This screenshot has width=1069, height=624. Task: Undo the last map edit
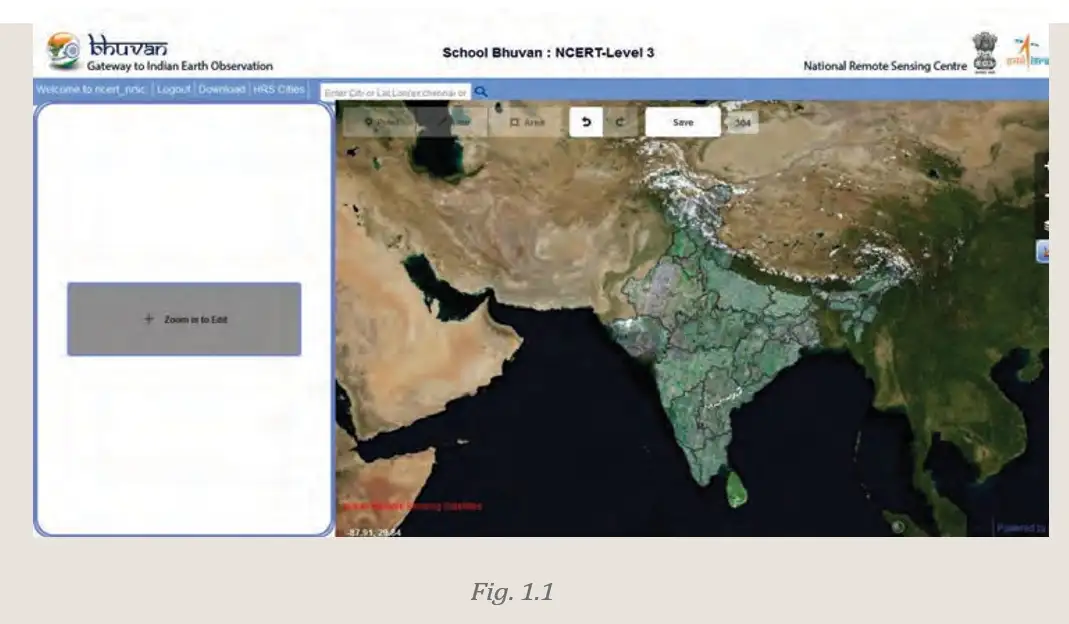pyautogui.click(x=586, y=122)
